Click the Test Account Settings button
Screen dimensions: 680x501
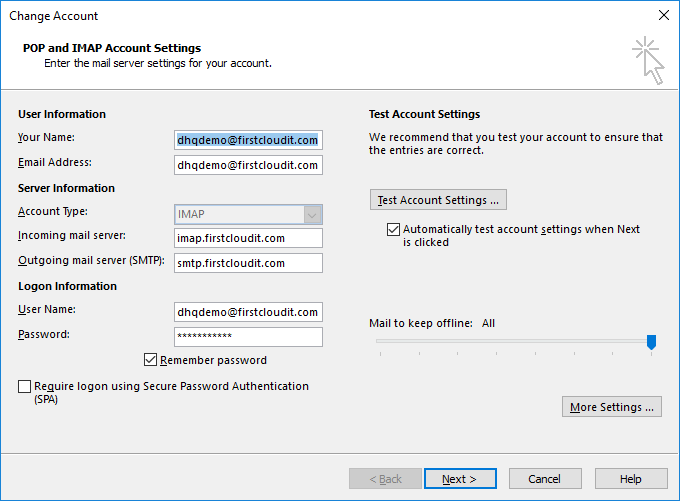pyautogui.click(x=438, y=200)
